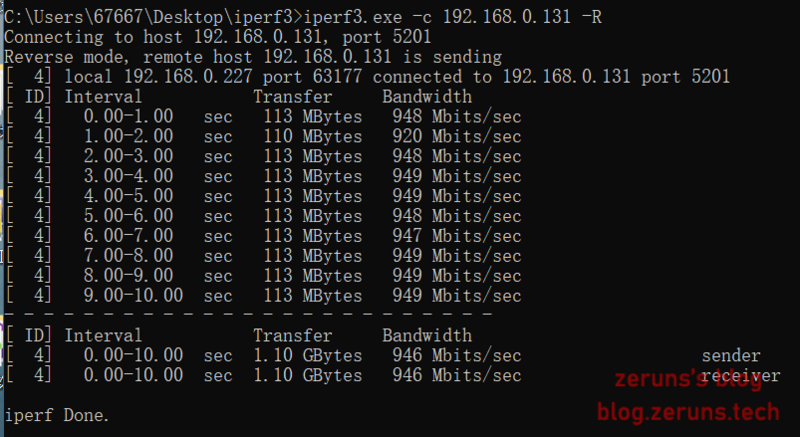Image resolution: width=800 pixels, height=437 pixels.
Task: Click the "iperf Done." message
Action: point(57,416)
